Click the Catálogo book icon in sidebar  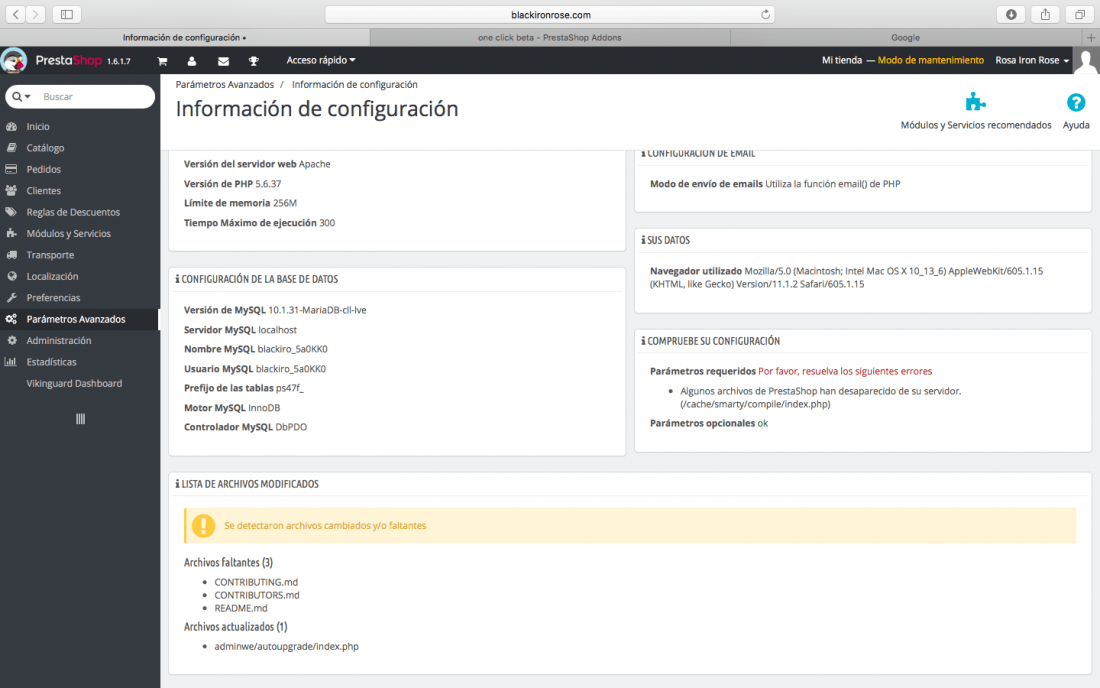click(11, 148)
